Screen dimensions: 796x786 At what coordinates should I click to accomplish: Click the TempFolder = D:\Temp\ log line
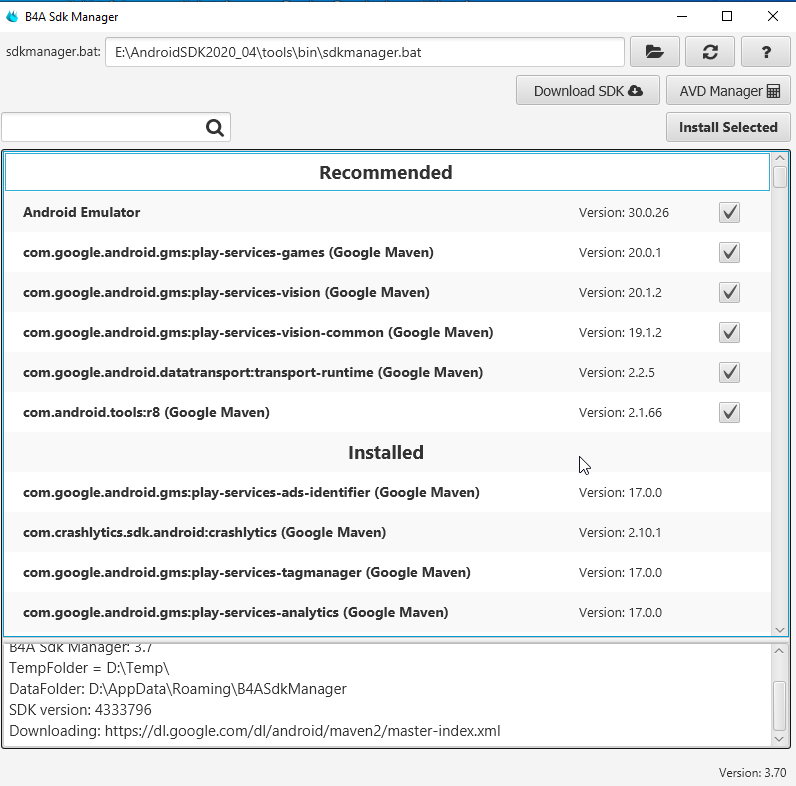[89, 668]
